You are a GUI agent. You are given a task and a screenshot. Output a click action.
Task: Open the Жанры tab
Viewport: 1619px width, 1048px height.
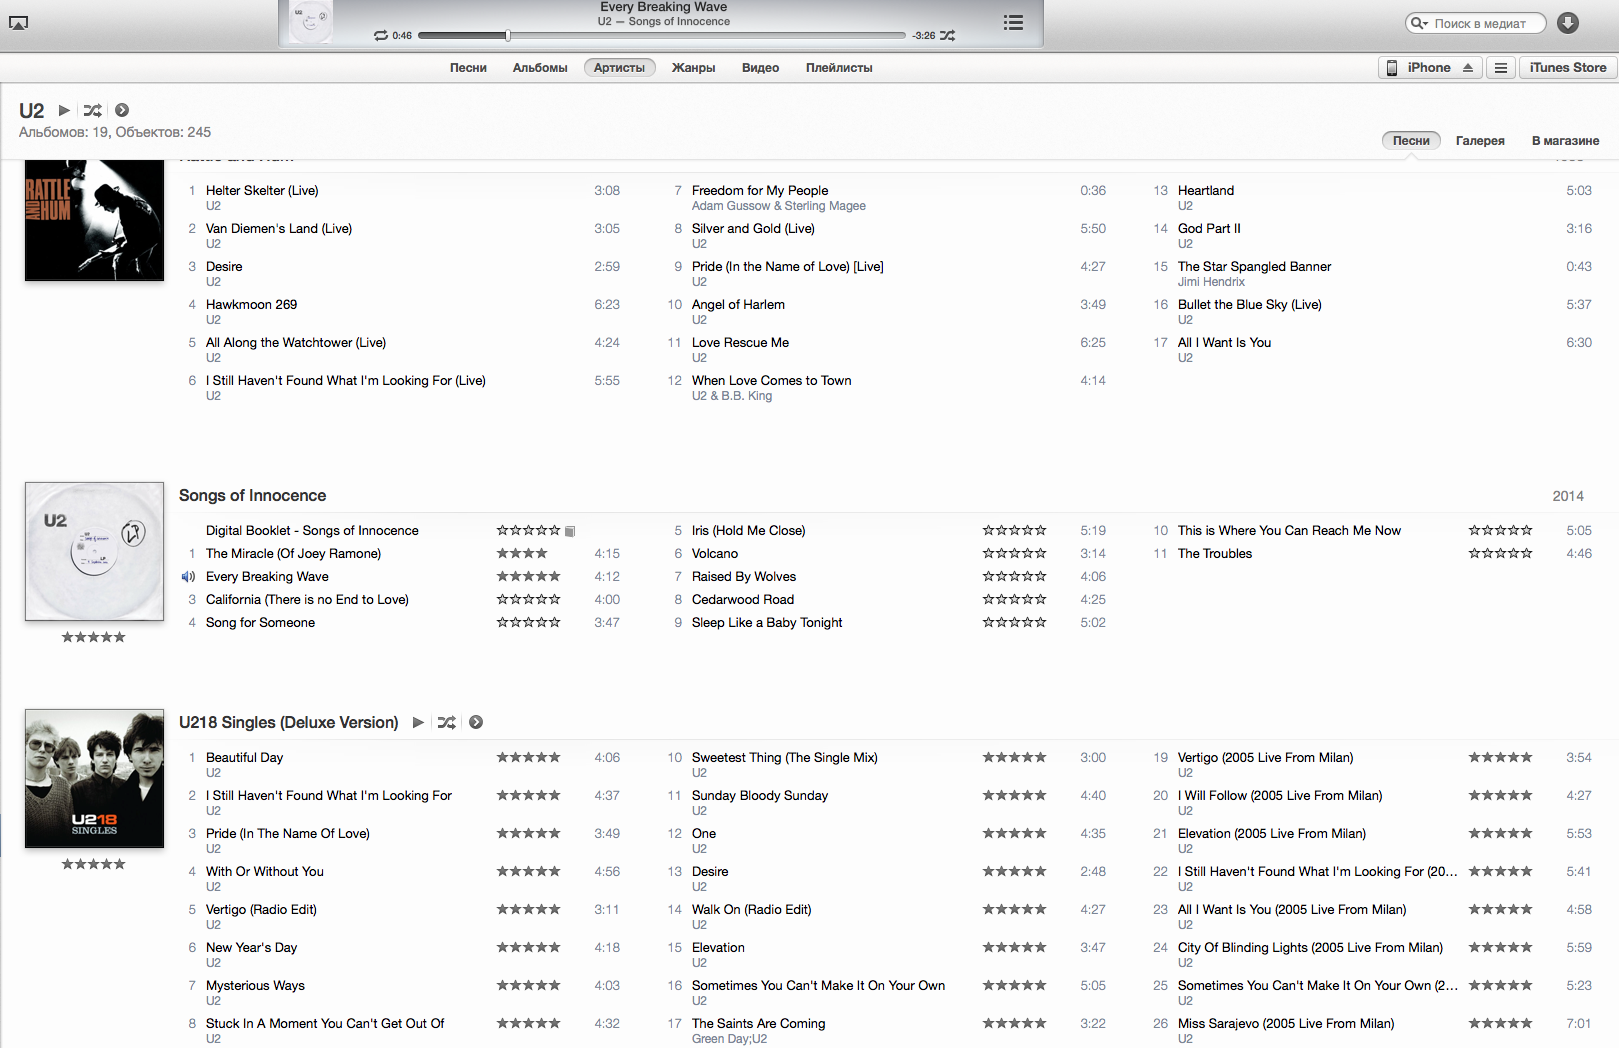pos(693,68)
